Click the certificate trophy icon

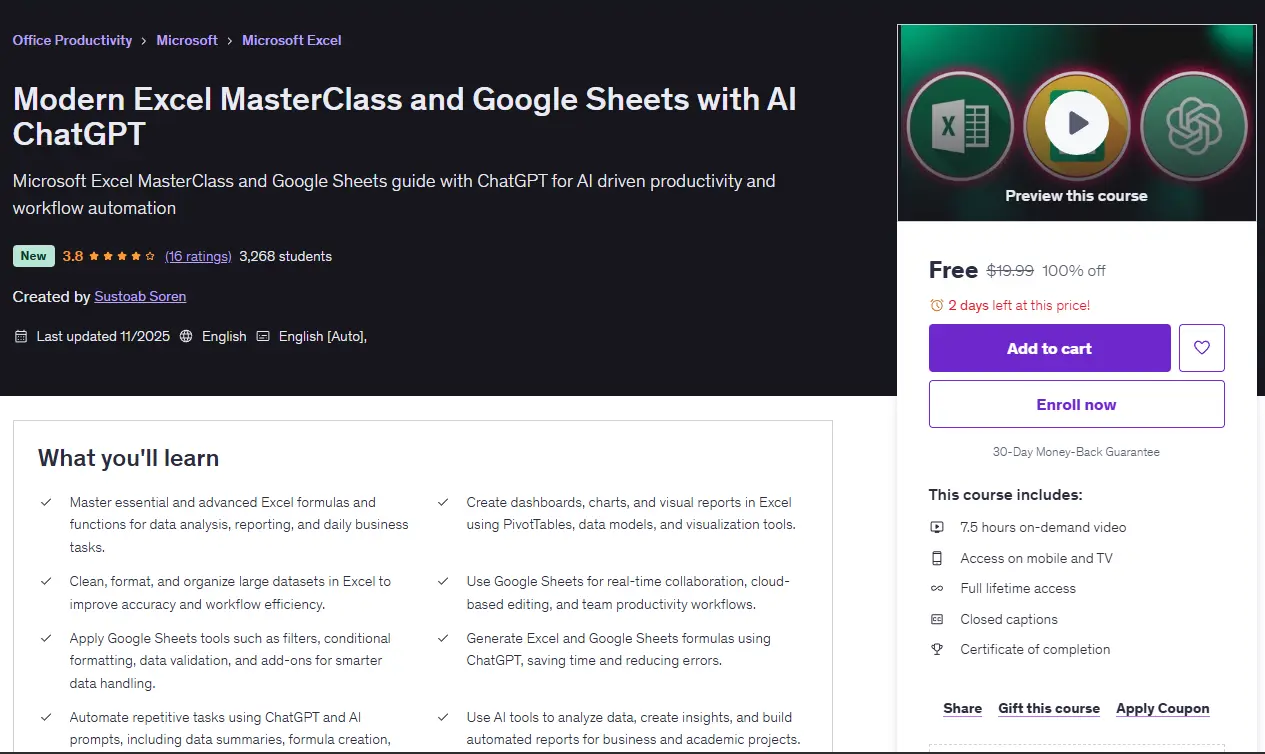[937, 649]
